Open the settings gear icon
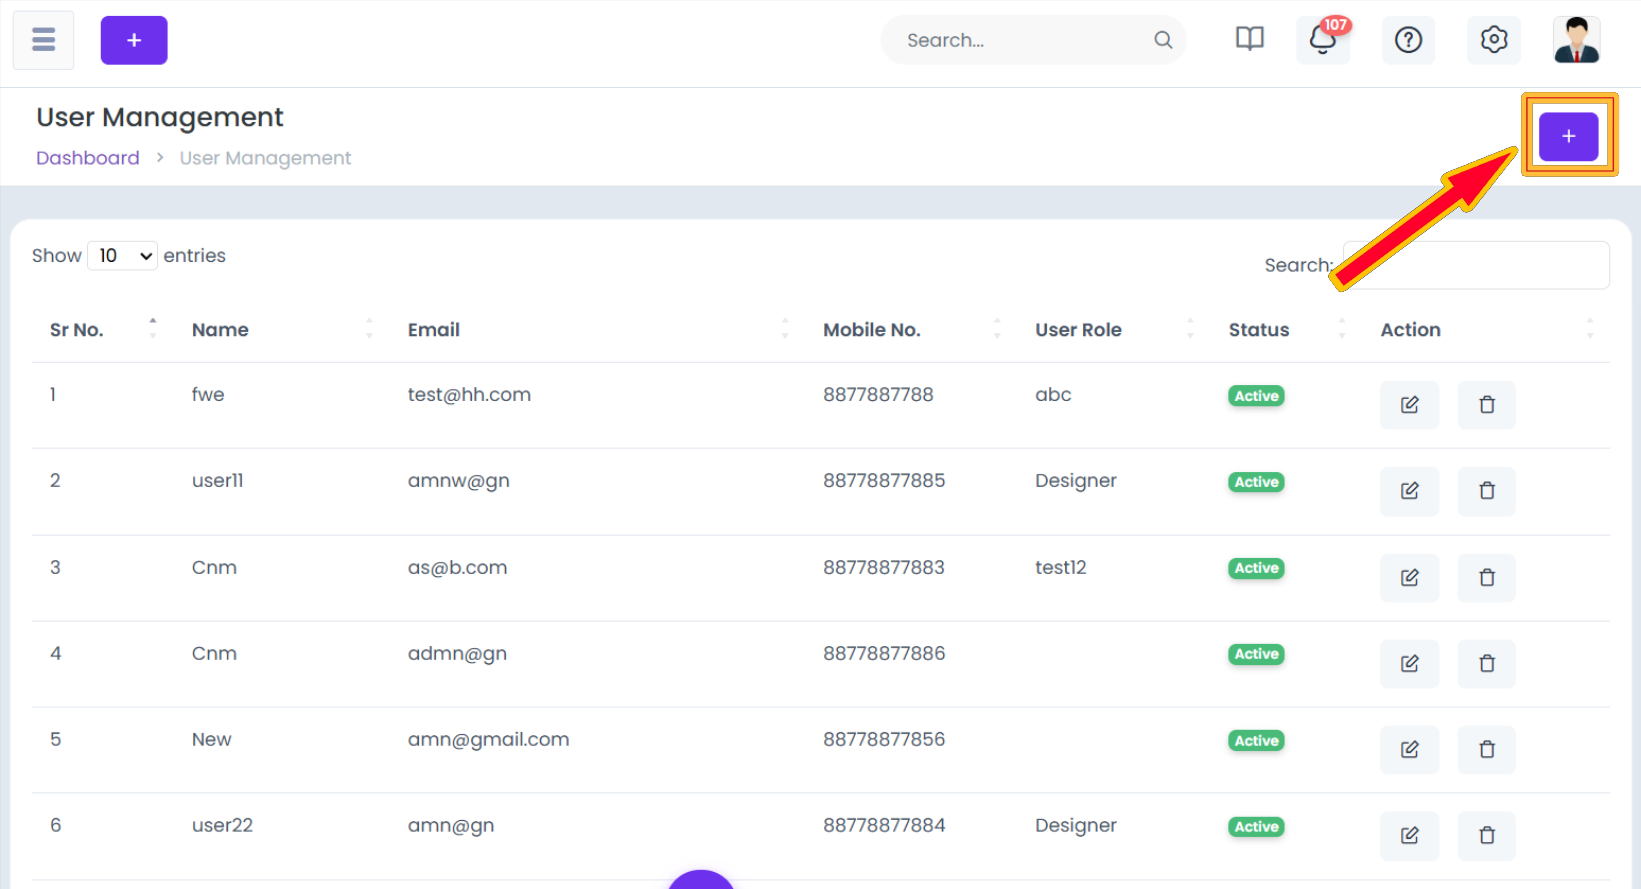Viewport: 1641px width, 889px height. [1494, 40]
